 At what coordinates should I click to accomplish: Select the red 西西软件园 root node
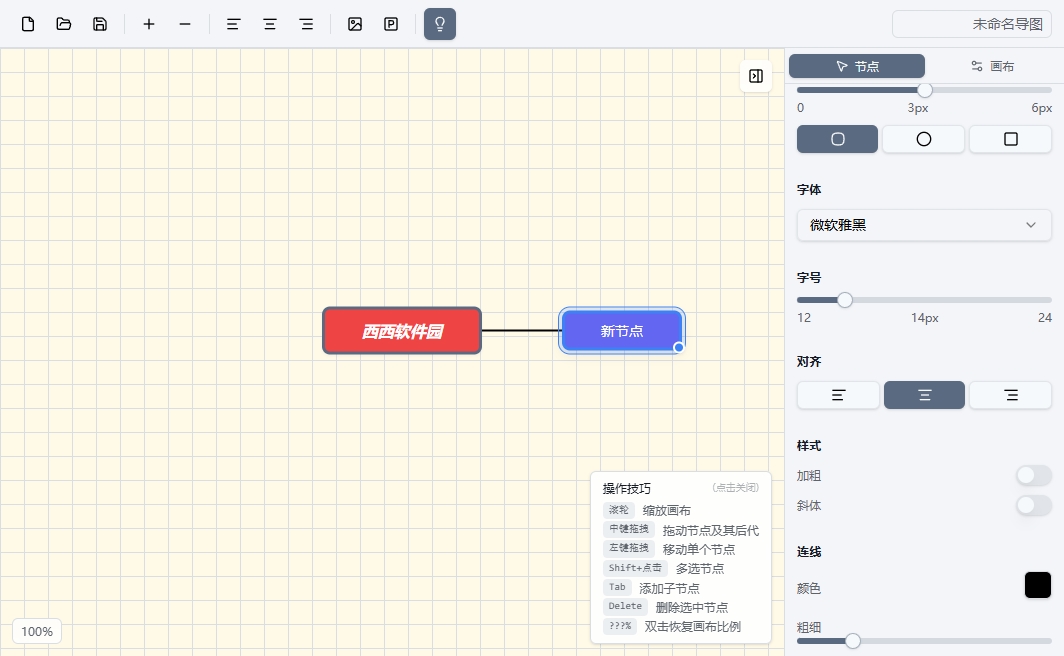(402, 331)
